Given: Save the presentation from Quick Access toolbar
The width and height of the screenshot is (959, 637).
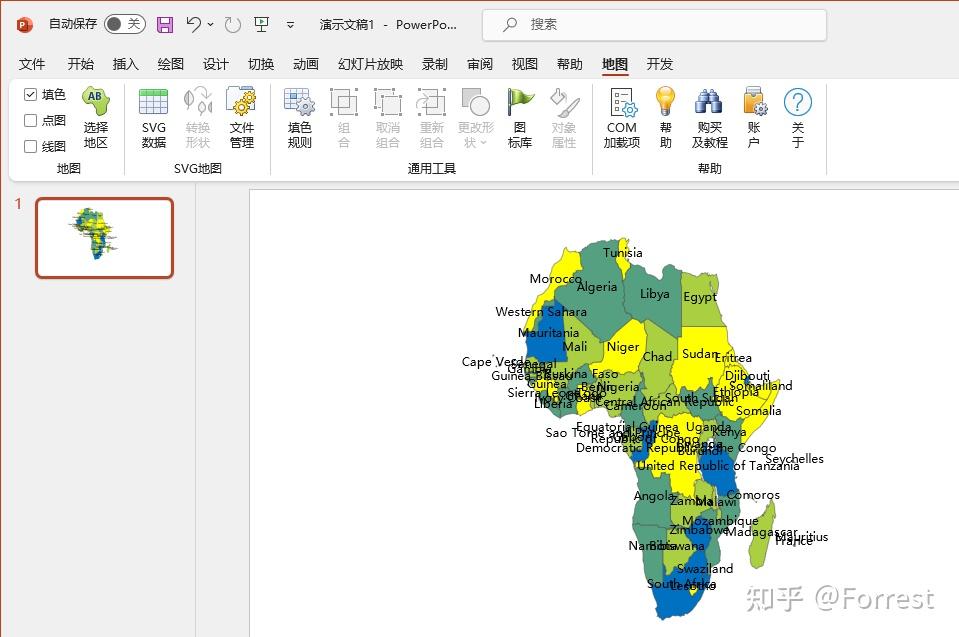Looking at the screenshot, I should 166,23.
